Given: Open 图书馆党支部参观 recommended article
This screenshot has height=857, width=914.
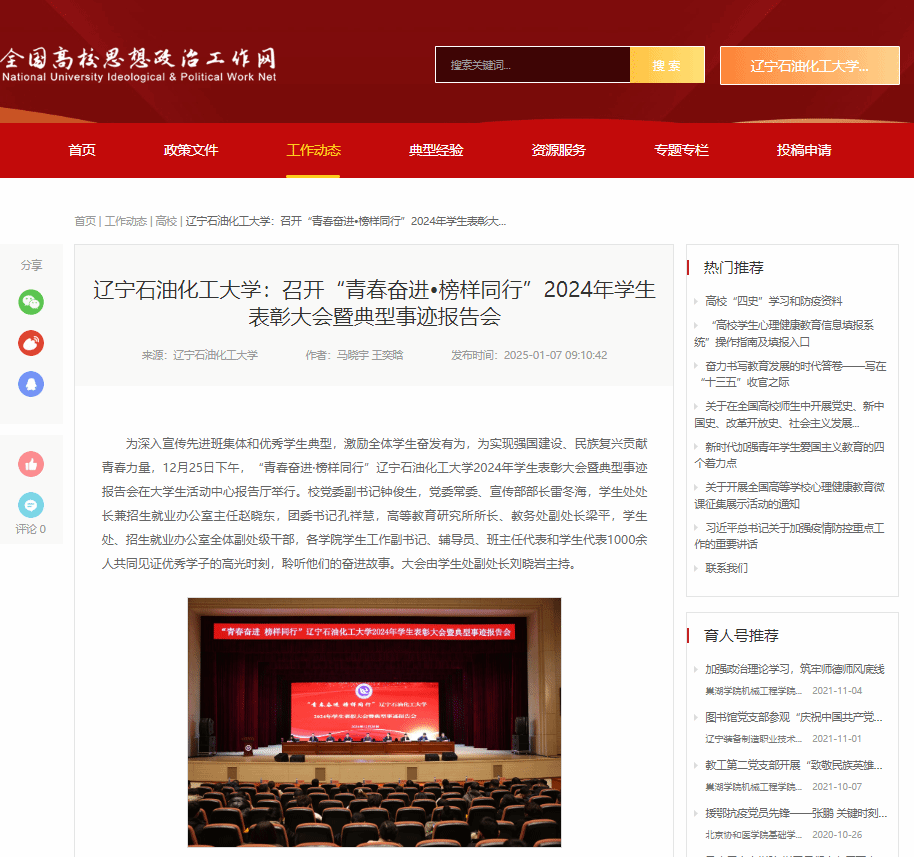Looking at the screenshot, I should coord(794,717).
